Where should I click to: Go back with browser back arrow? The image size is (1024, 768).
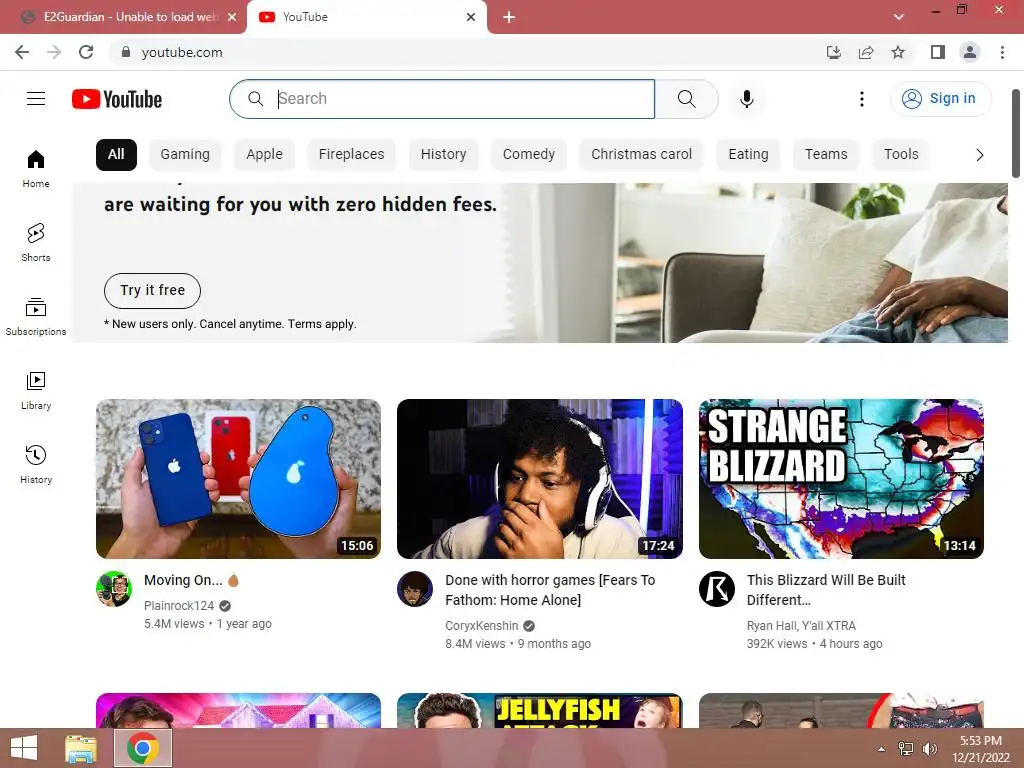[22, 52]
